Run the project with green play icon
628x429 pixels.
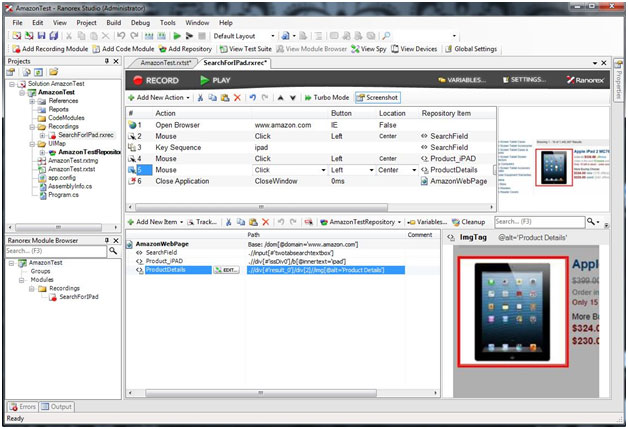pyautogui.click(x=177, y=36)
